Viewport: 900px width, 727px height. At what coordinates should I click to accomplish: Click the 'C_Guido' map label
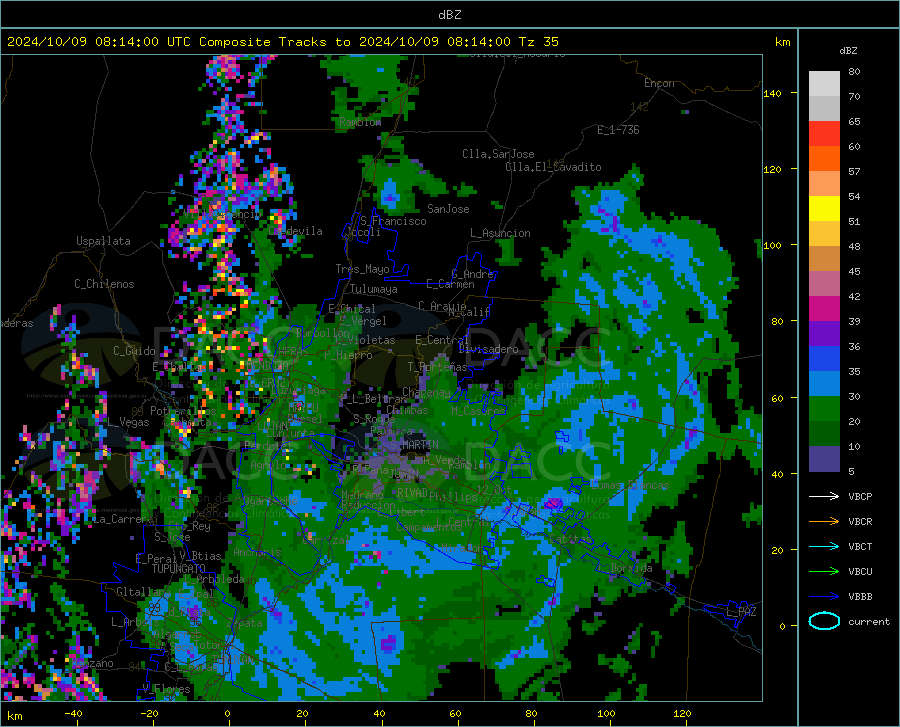(134, 351)
